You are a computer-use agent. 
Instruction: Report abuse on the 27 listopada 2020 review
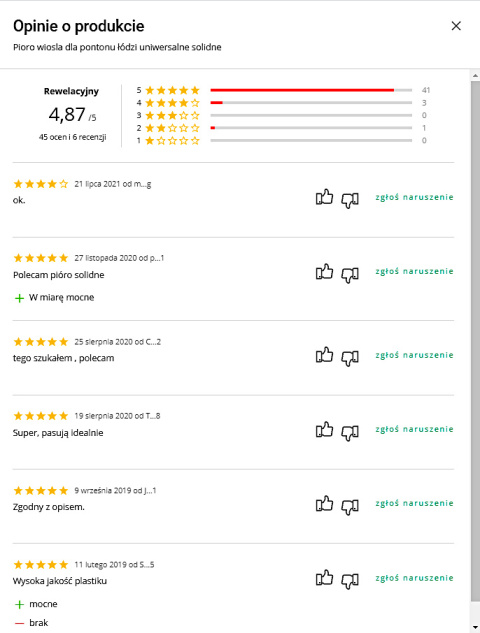click(x=414, y=271)
